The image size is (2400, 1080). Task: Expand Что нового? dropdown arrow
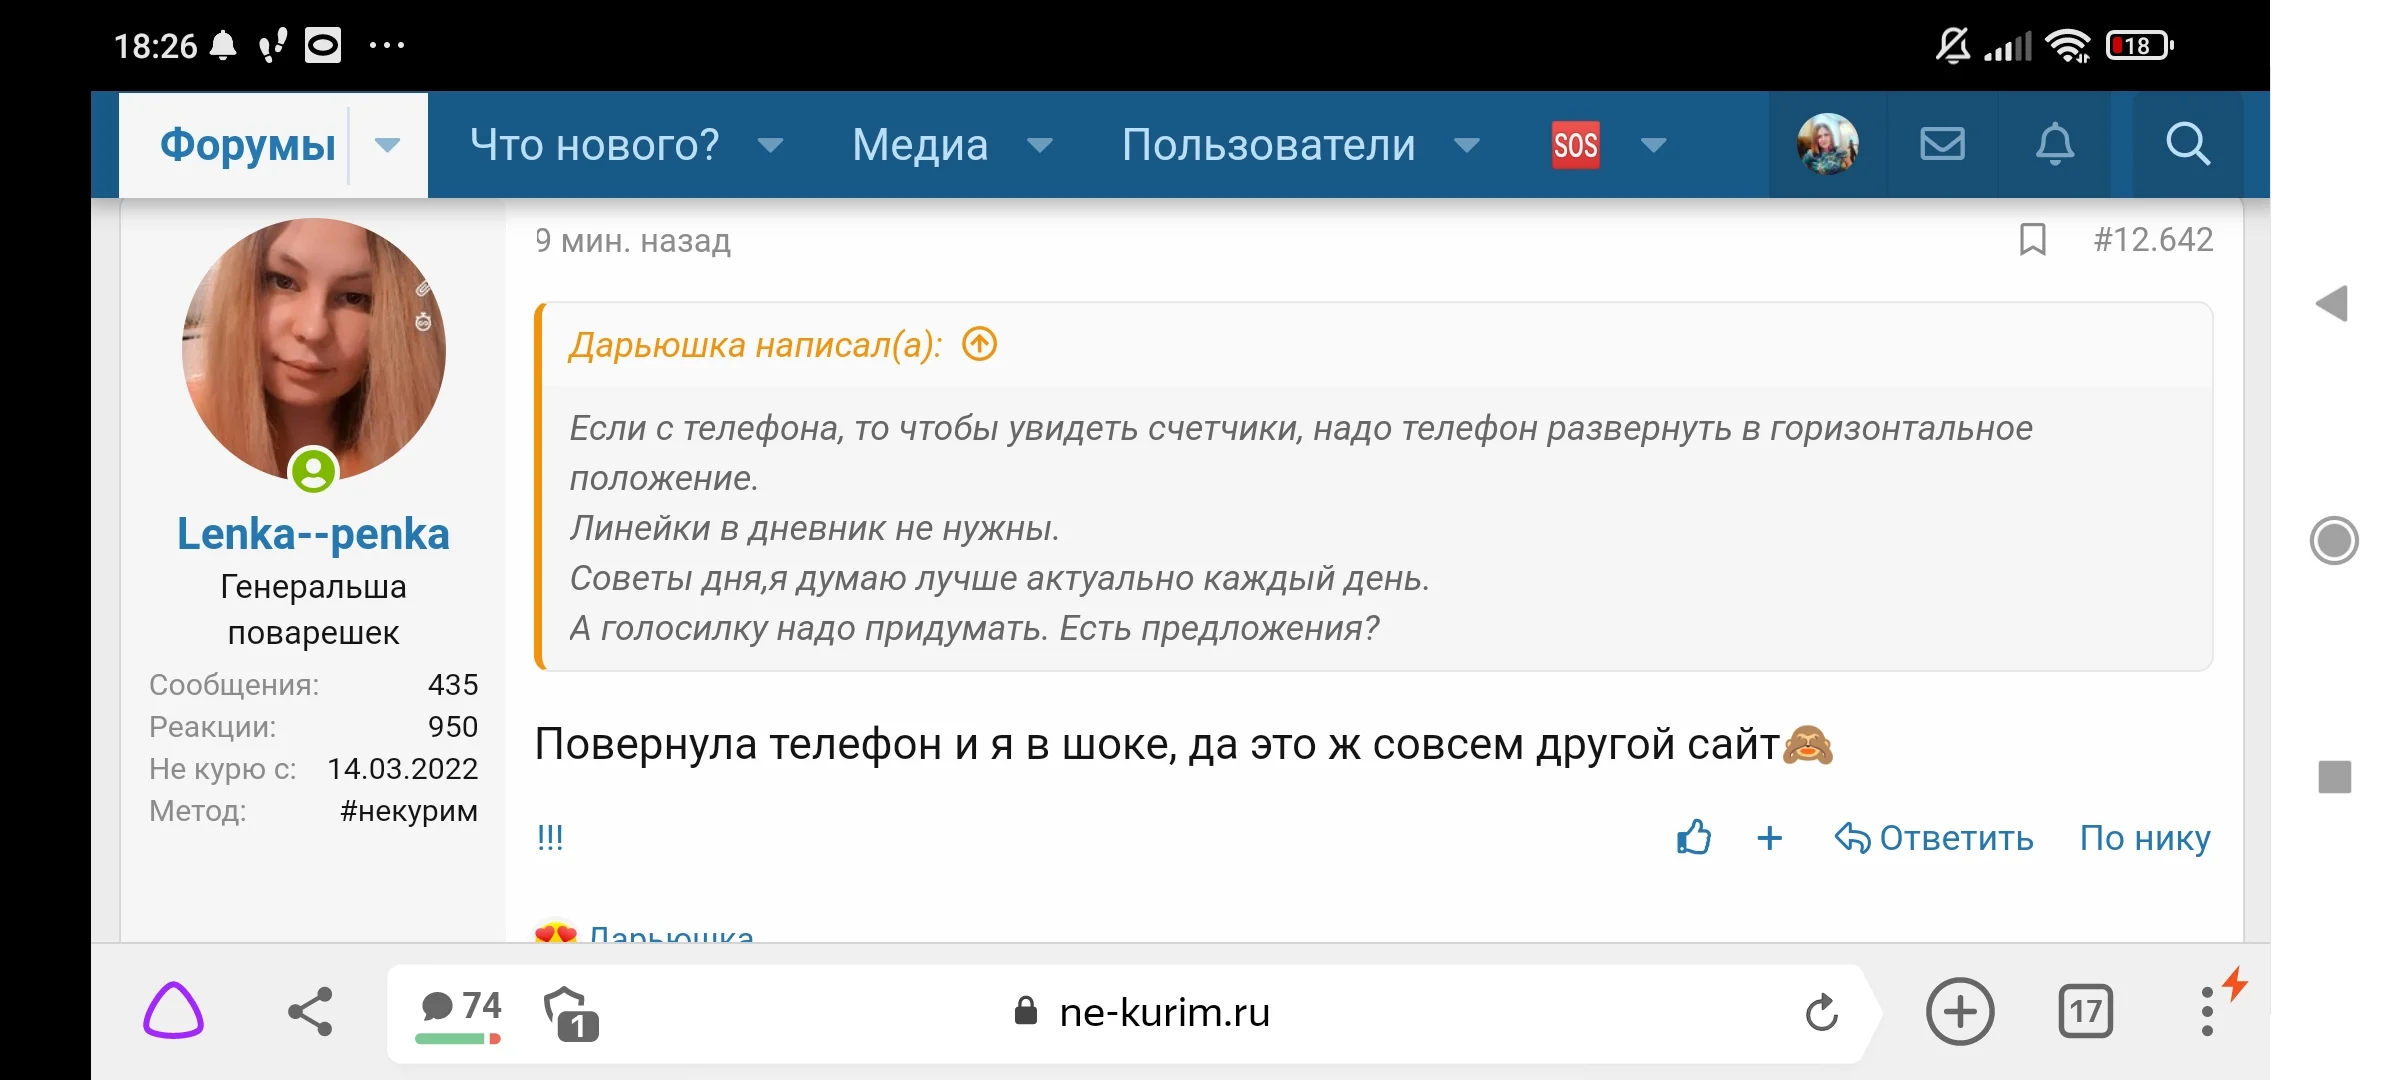pyautogui.click(x=770, y=145)
